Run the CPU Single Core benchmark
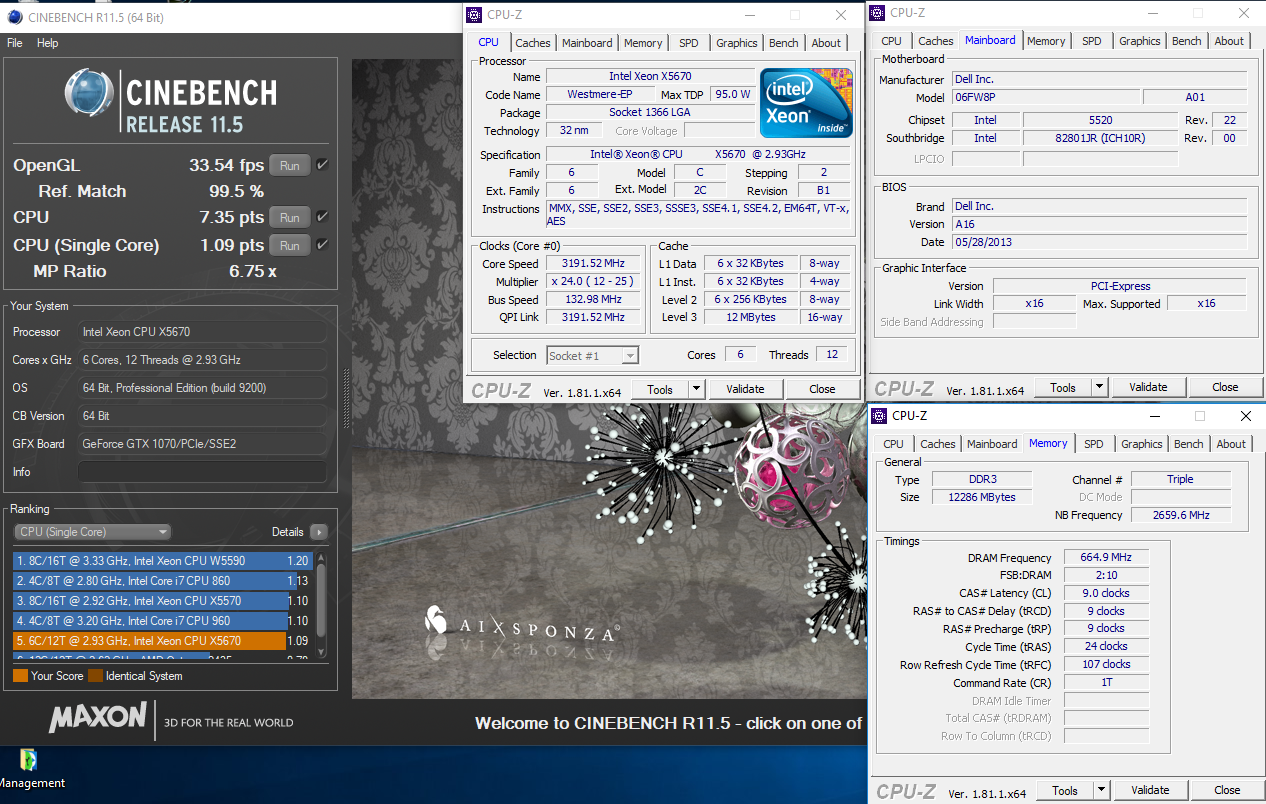 [290, 245]
